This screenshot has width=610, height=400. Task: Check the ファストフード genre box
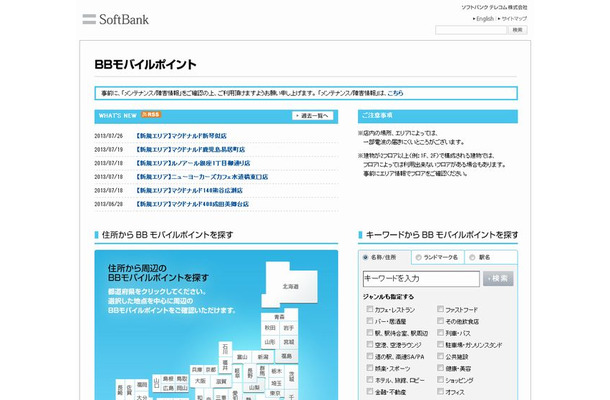pyautogui.click(x=440, y=309)
